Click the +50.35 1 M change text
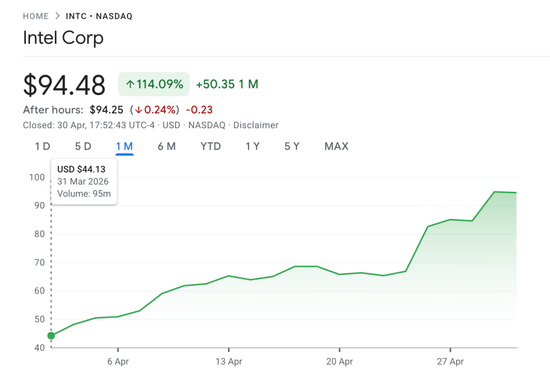Viewport: 550px width, 379px height. 227,84
